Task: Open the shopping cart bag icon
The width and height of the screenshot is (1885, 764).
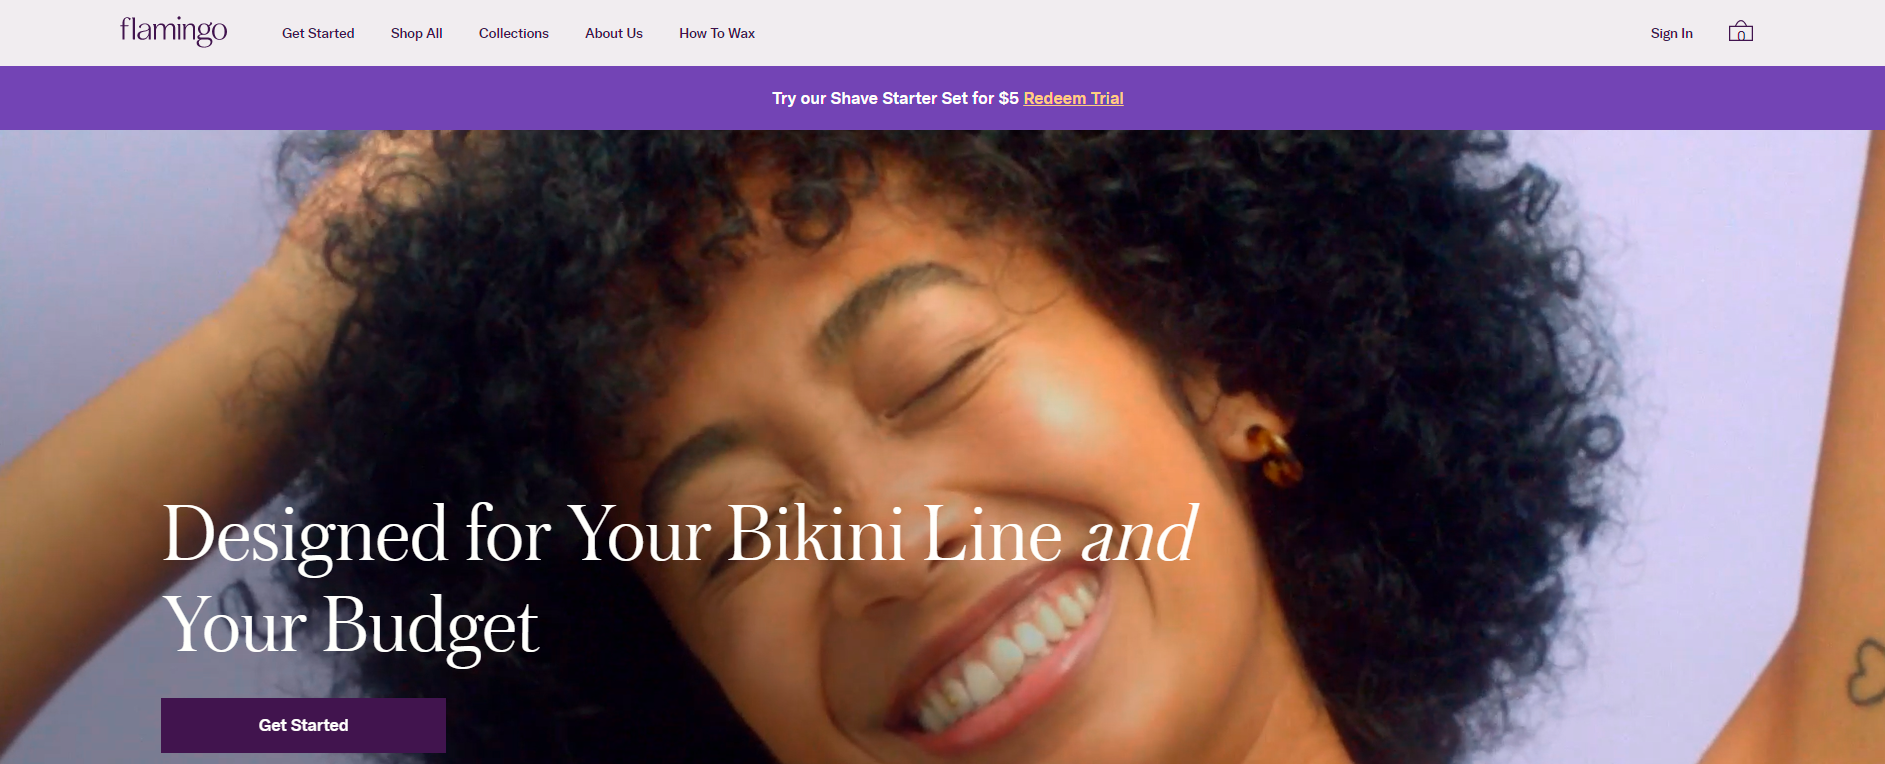Action: [1740, 32]
